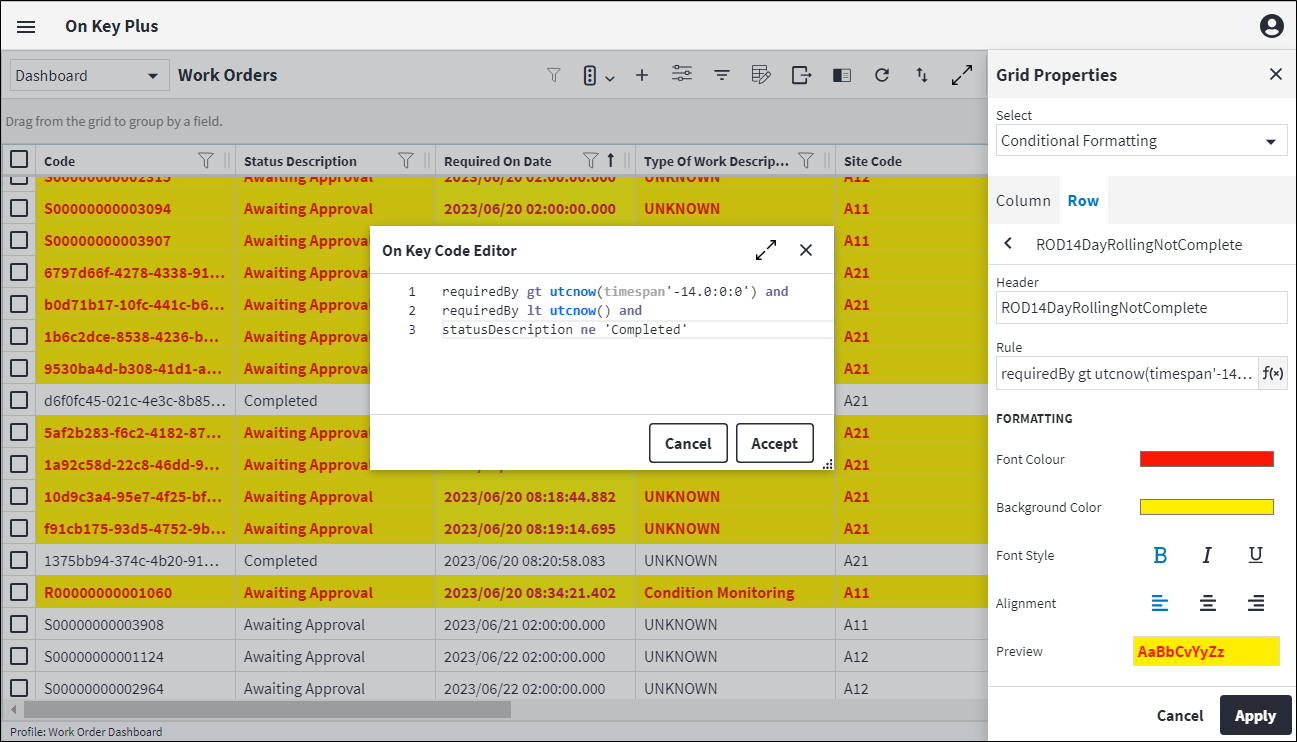Screen dimensions: 1297x742
Task: Click the Apply button in Grid Properties
Action: 1255,715
